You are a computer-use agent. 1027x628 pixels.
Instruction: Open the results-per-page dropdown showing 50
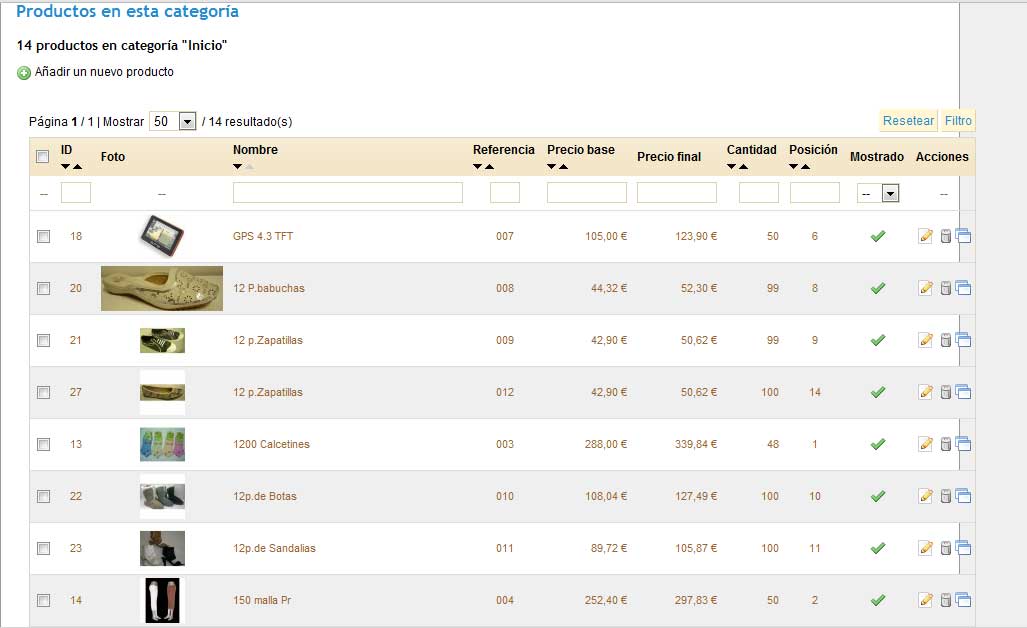tap(173, 121)
